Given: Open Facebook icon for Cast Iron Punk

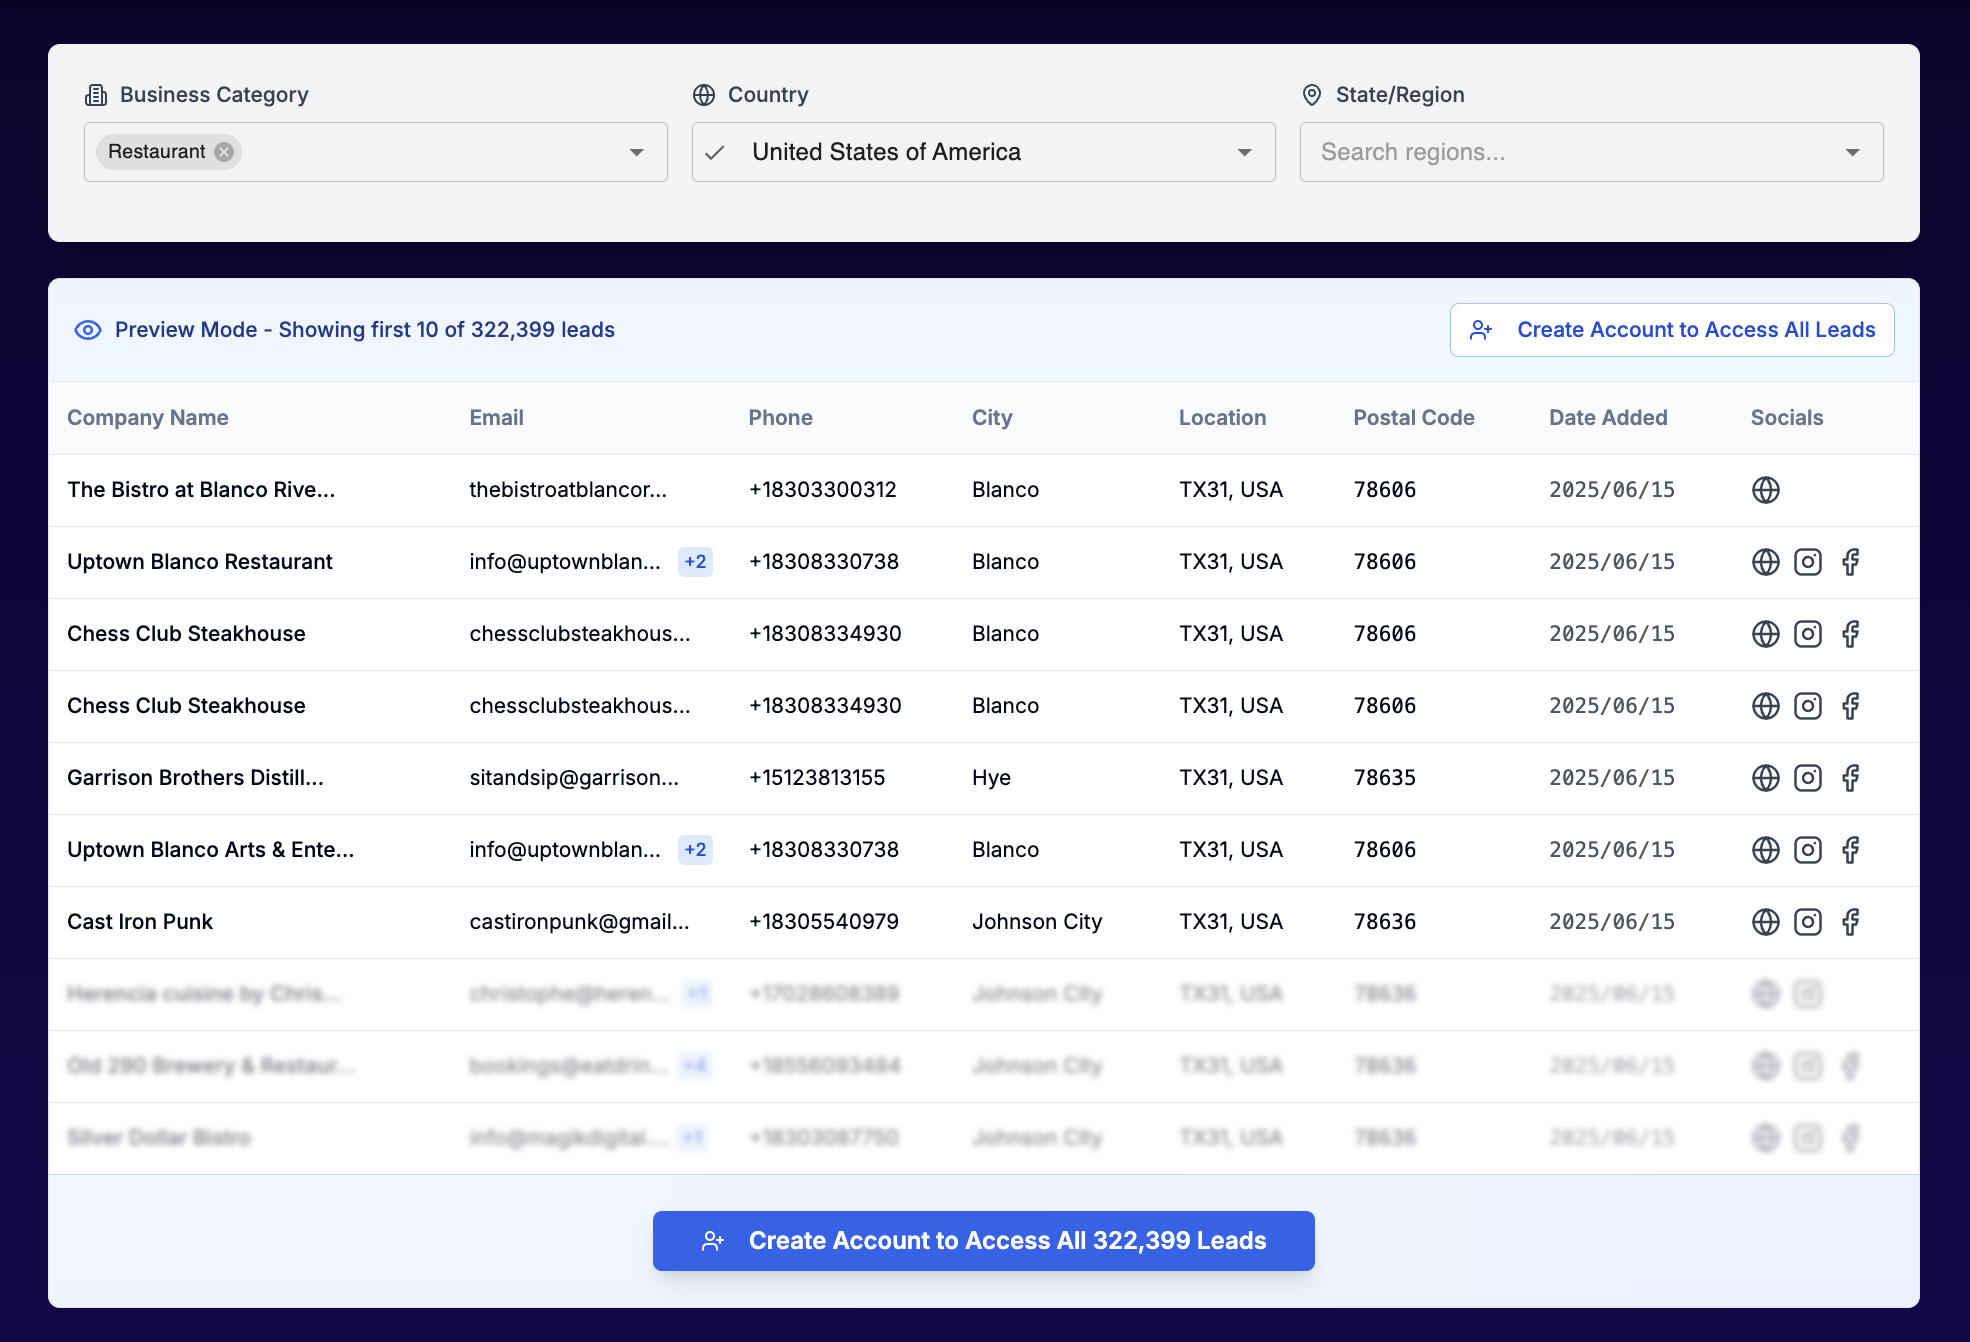Looking at the screenshot, I should coord(1850,922).
